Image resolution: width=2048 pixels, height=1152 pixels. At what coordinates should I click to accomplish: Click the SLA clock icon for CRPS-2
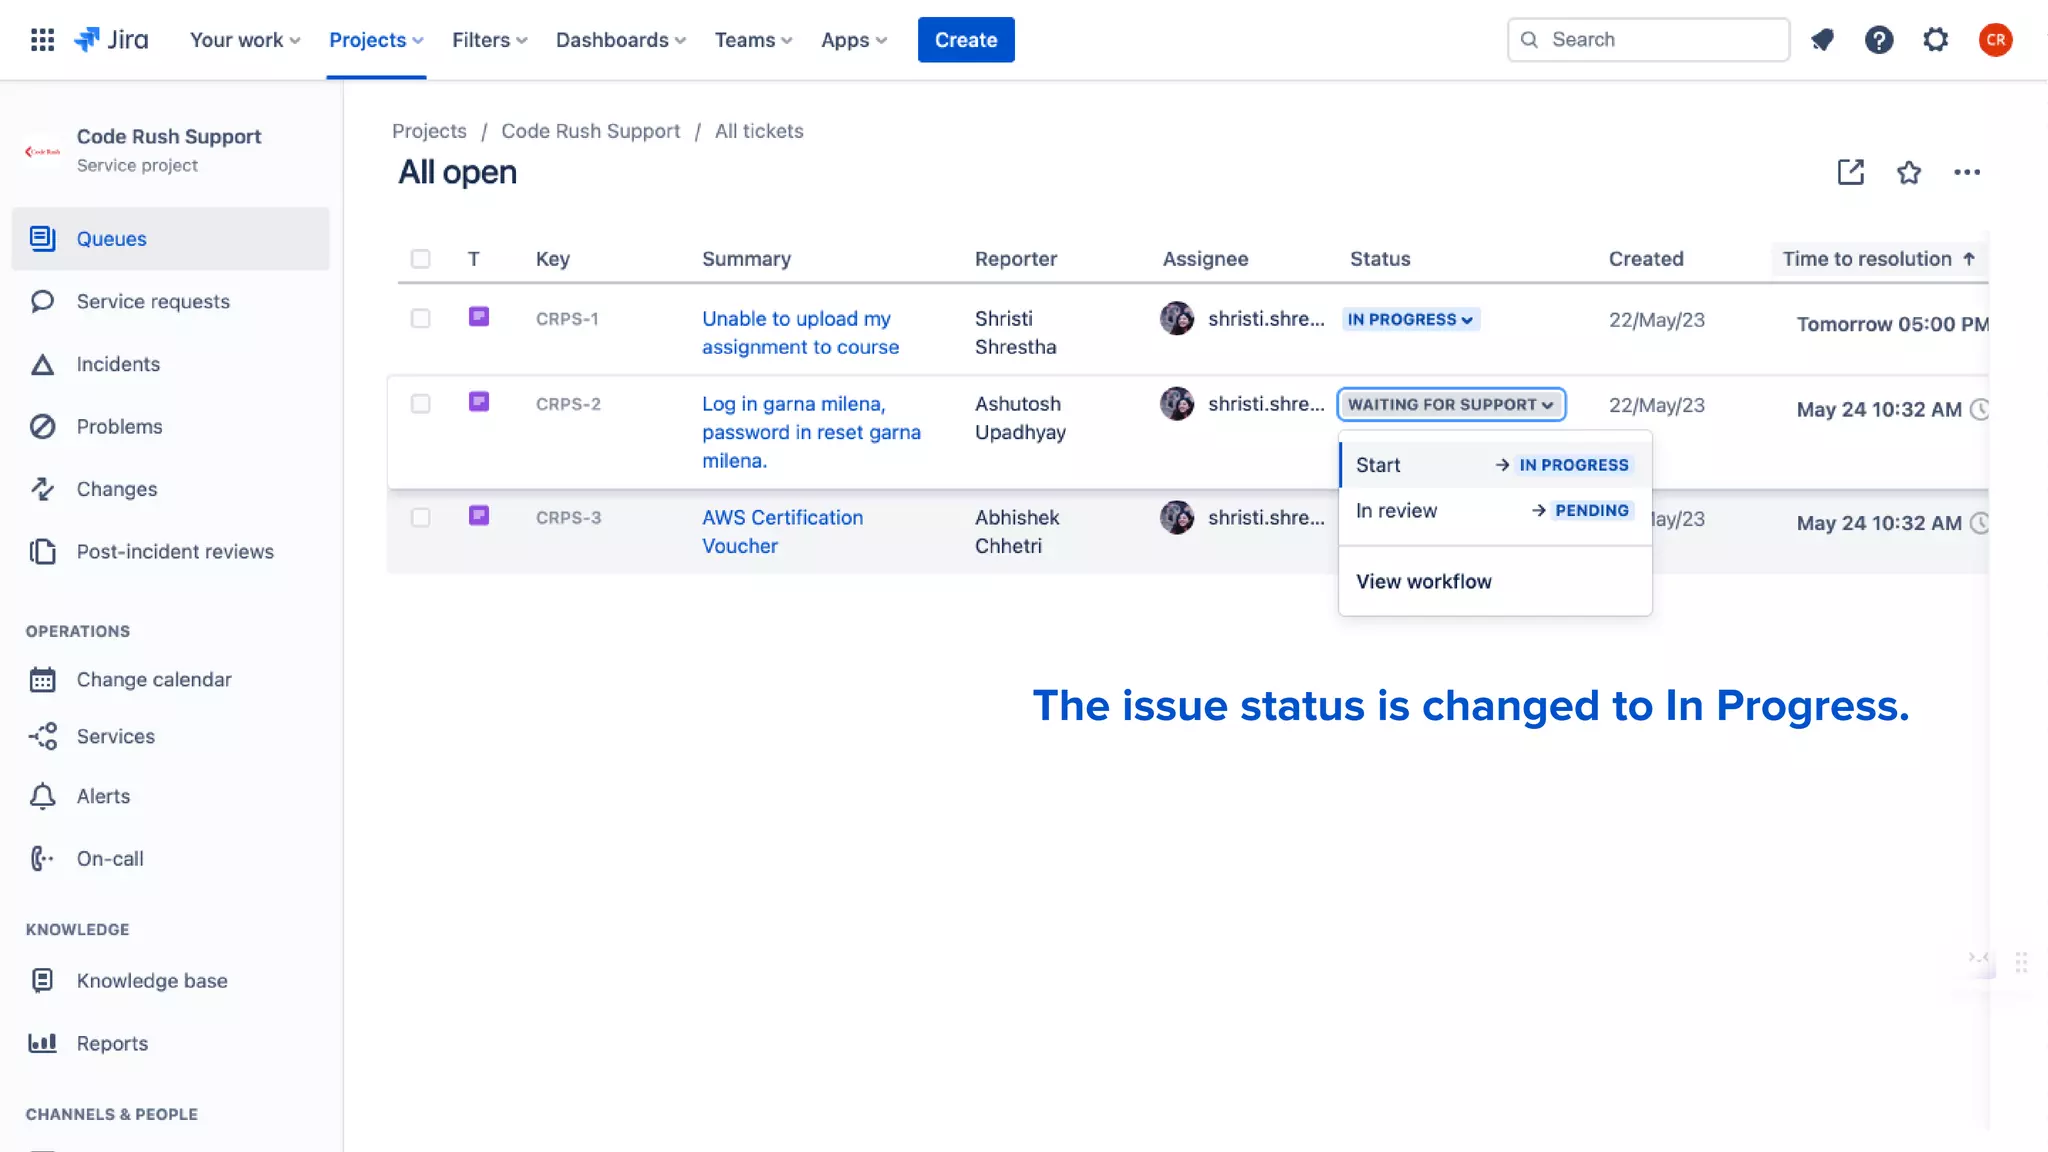(1979, 409)
